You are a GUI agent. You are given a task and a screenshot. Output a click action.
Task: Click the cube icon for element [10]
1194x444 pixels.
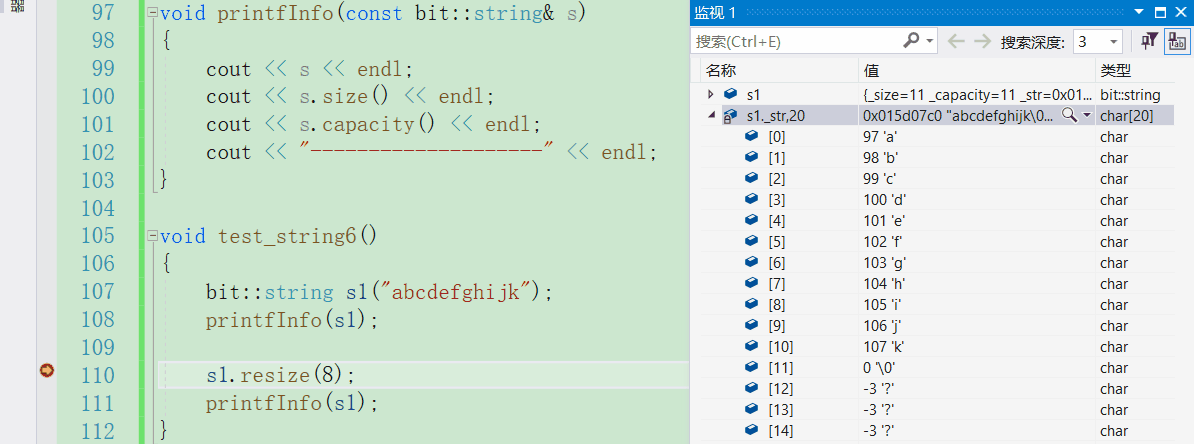point(752,347)
